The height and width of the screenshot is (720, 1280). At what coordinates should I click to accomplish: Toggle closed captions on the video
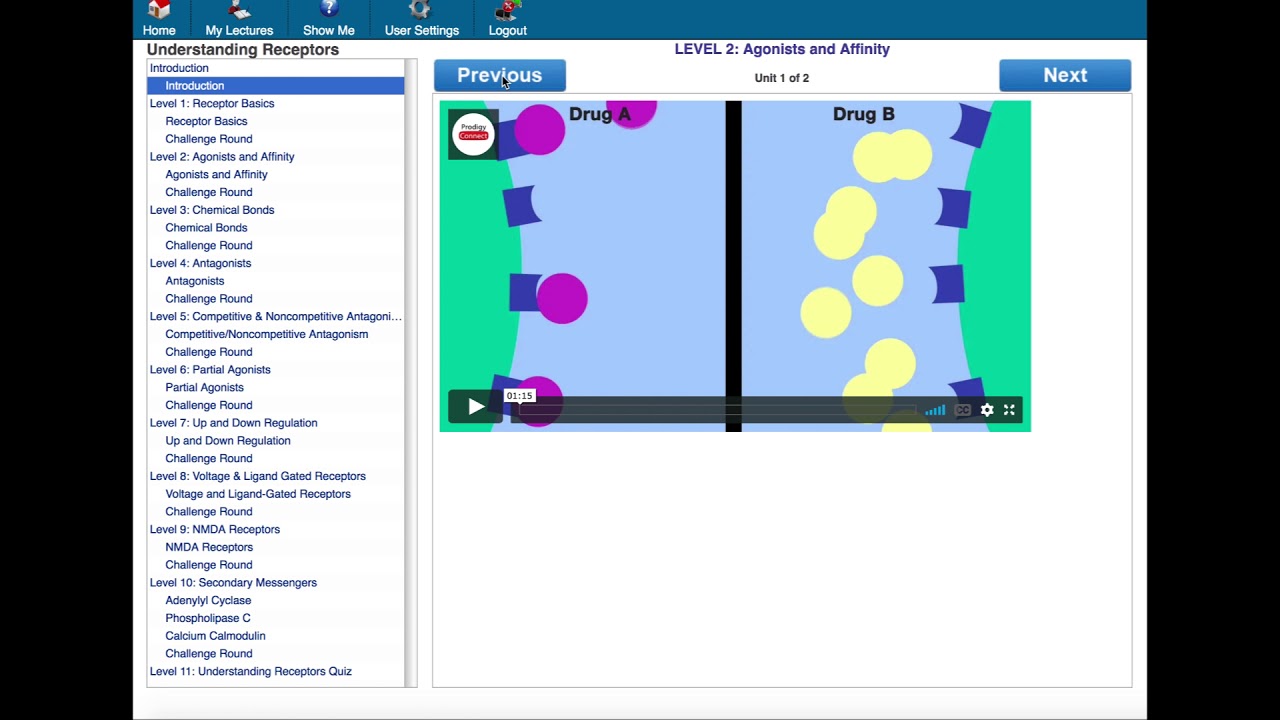[962, 410]
